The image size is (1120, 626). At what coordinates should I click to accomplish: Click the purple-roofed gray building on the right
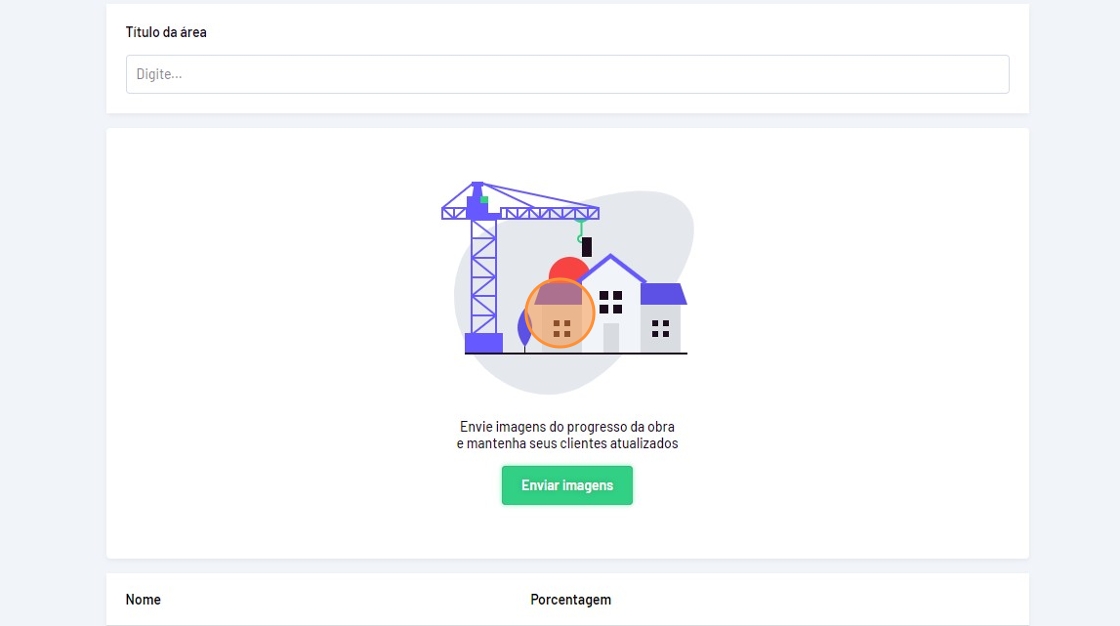[662, 317]
